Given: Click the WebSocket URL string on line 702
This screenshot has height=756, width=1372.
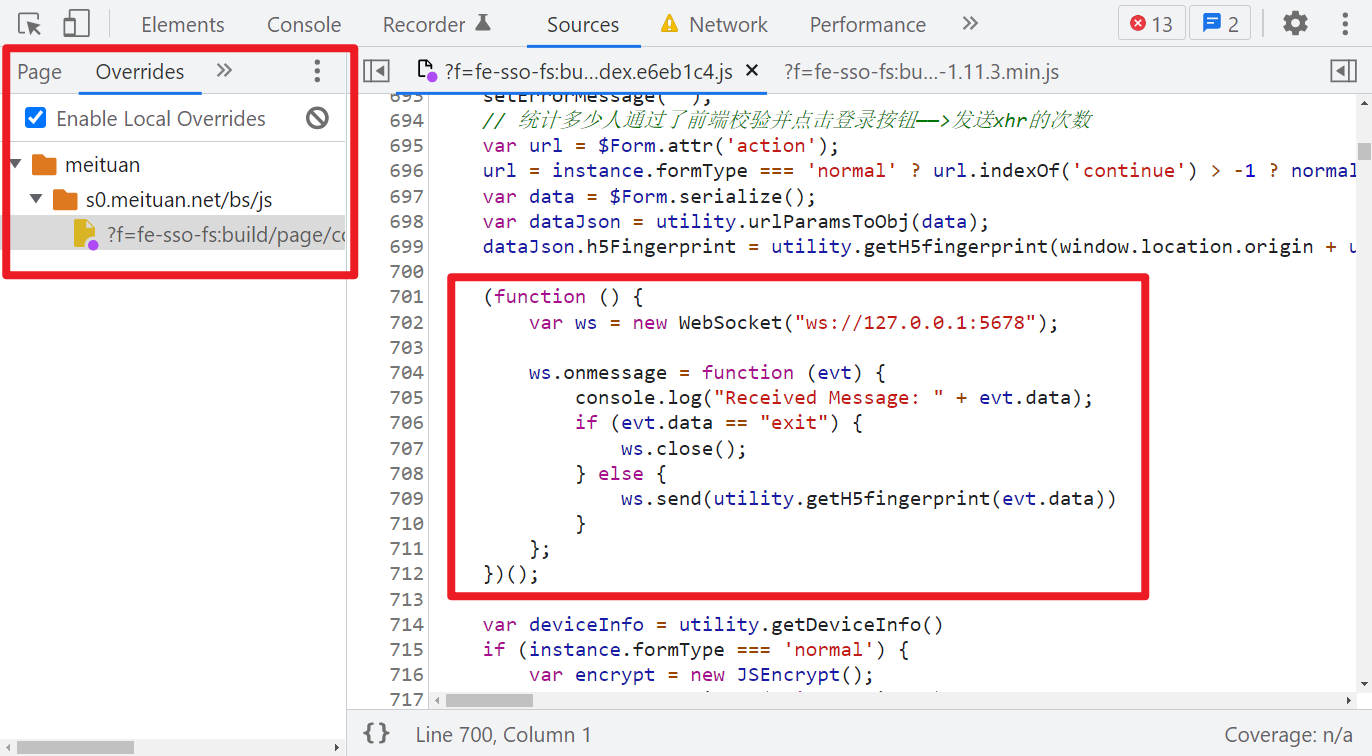Looking at the screenshot, I should [x=917, y=322].
